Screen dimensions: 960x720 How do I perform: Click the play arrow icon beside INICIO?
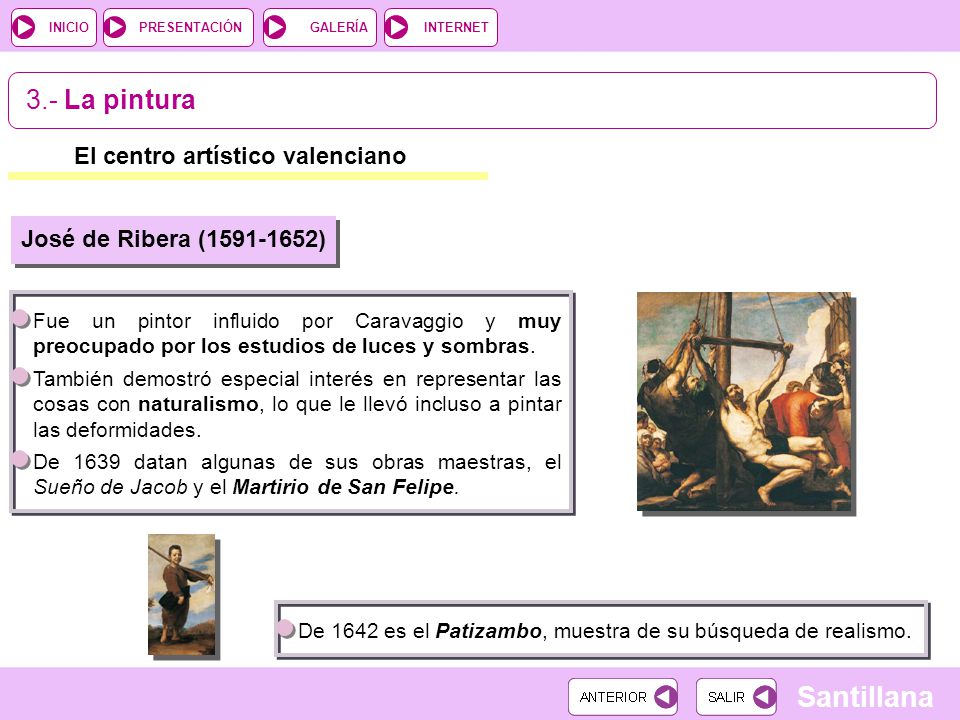coord(24,27)
